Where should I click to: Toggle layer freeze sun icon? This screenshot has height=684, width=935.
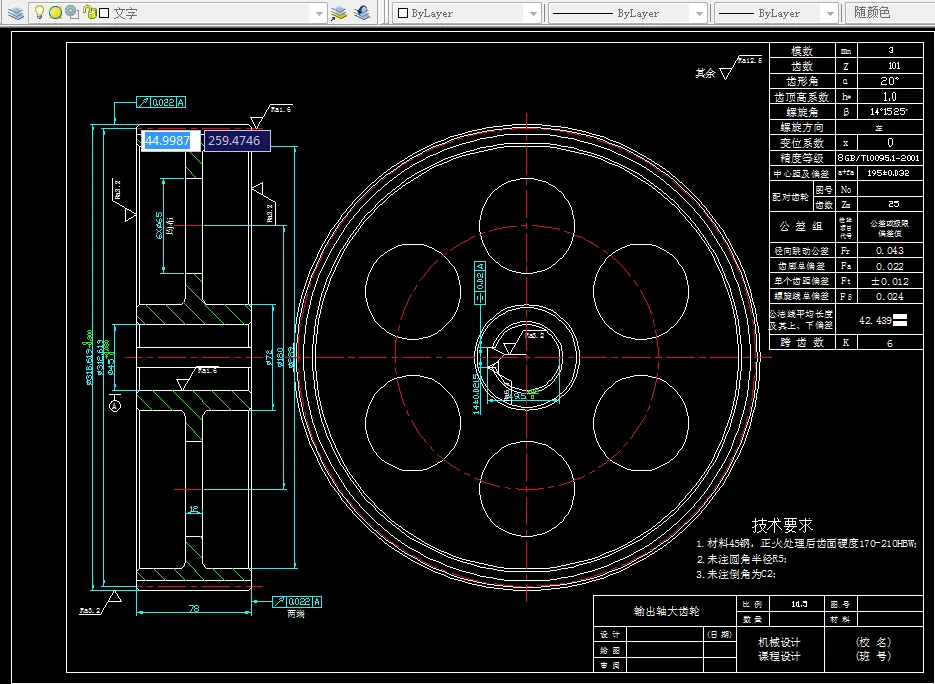point(55,13)
